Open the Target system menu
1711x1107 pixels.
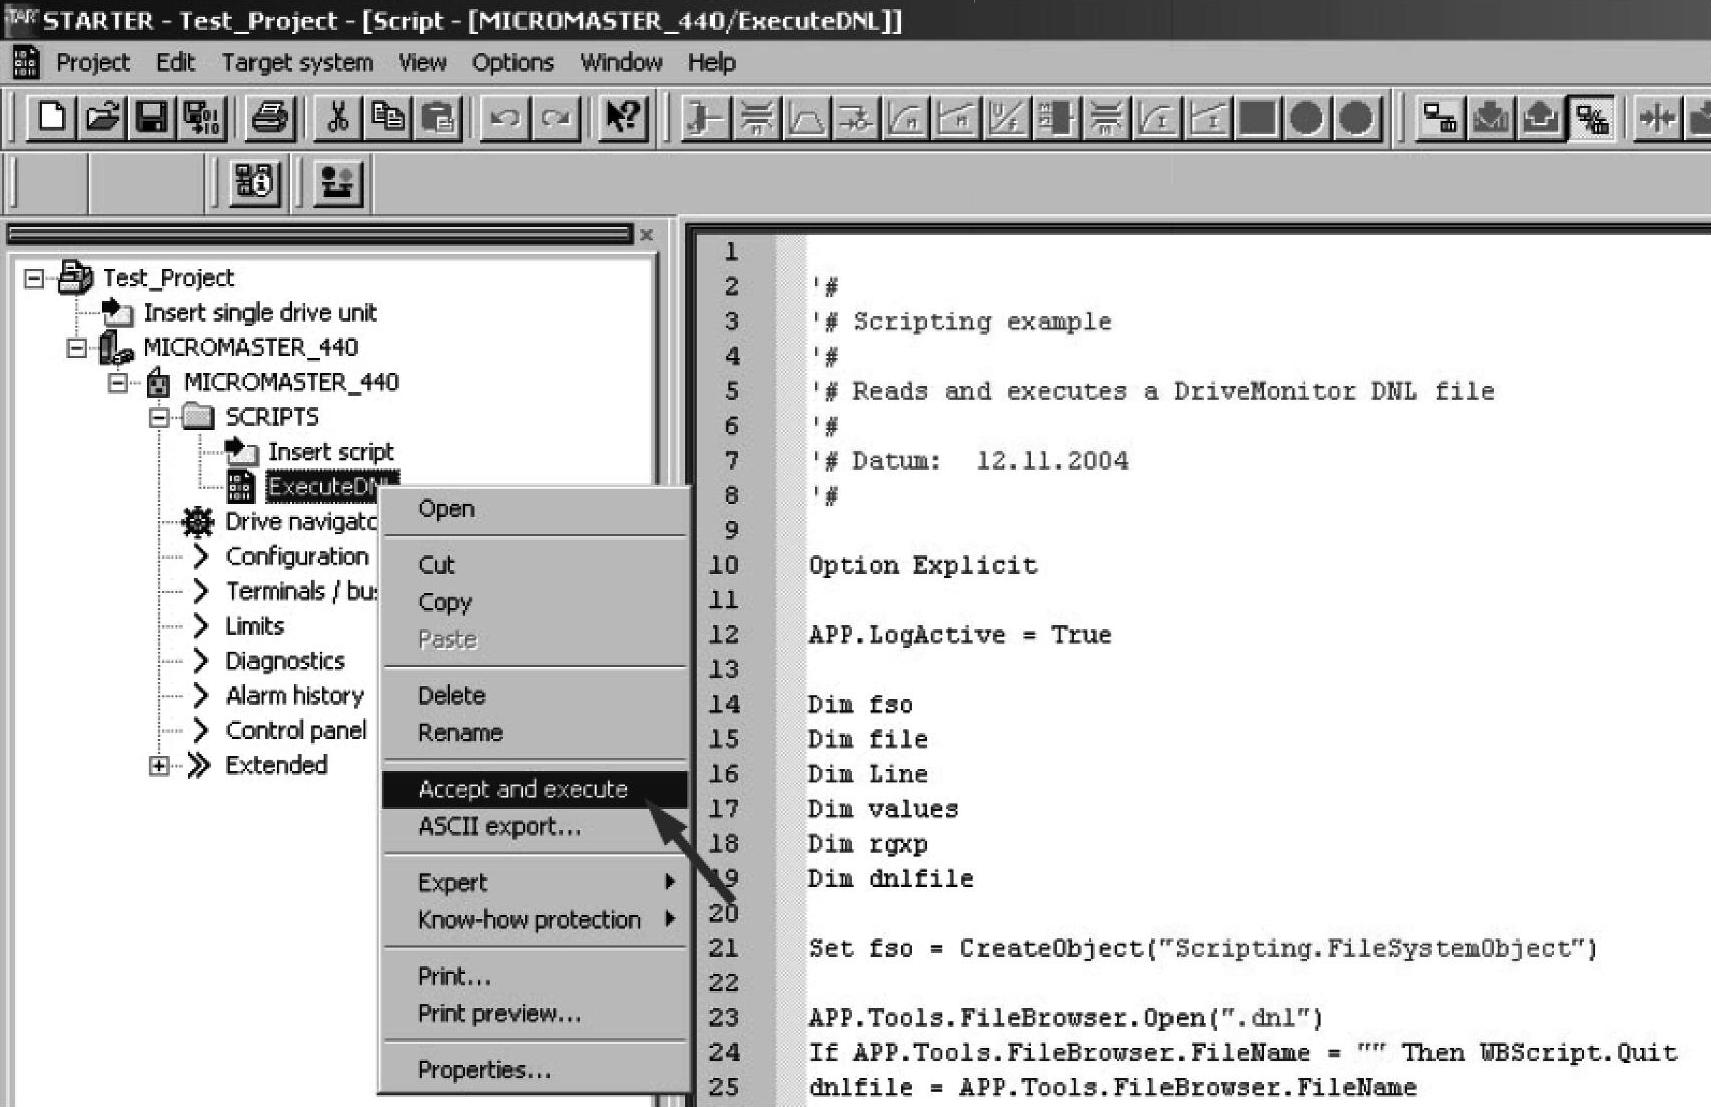coord(297,63)
